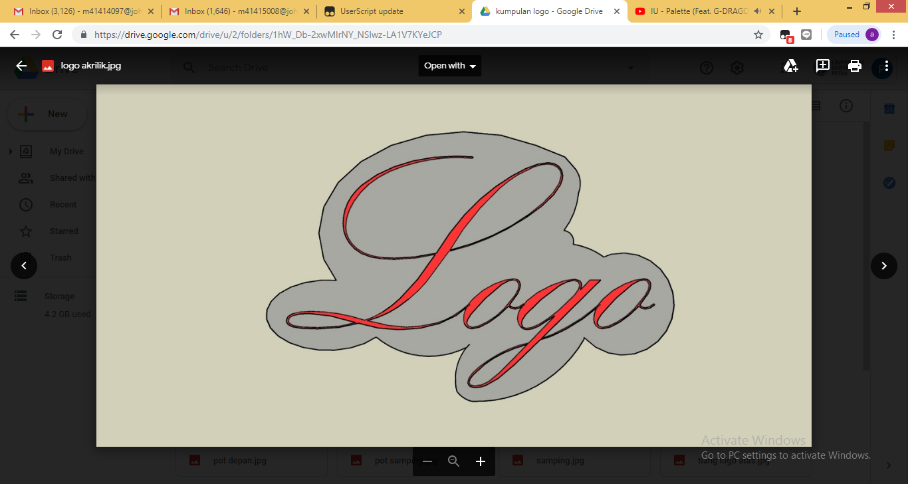The height and width of the screenshot is (484, 908).
Task: Zoom in with the plus button
Action: pos(480,461)
